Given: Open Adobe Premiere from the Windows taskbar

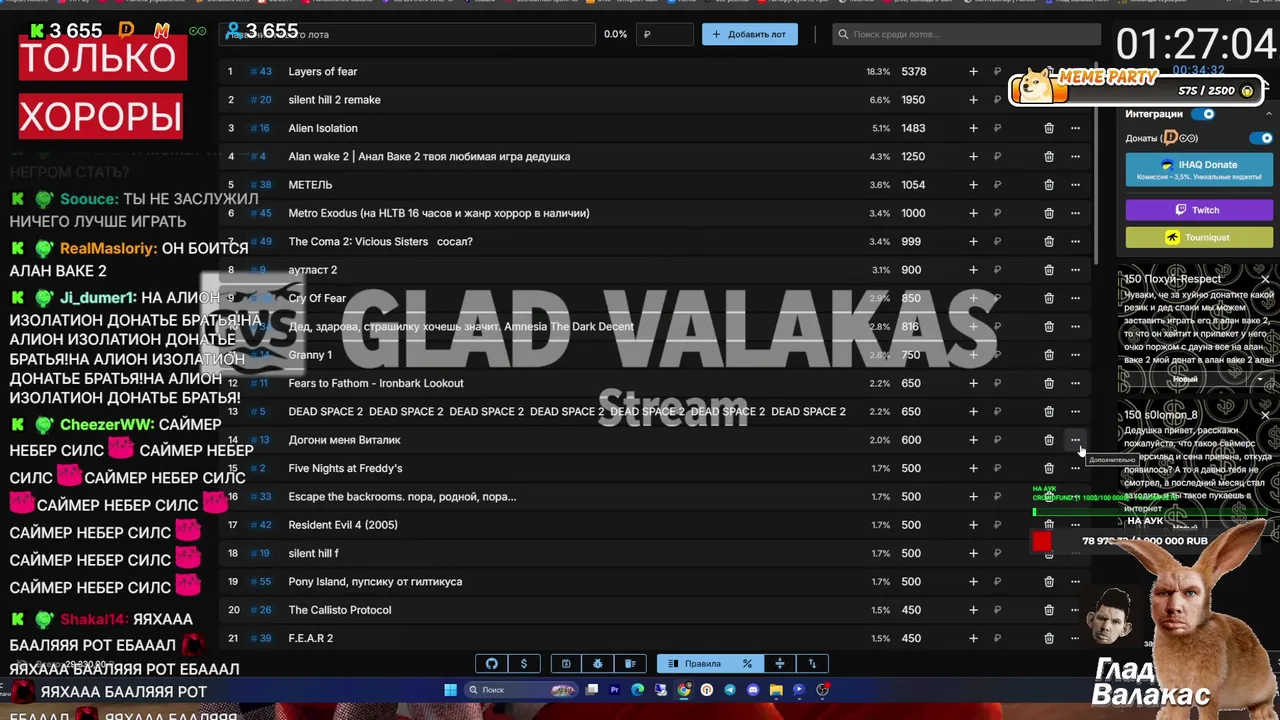Looking at the screenshot, I should [614, 690].
